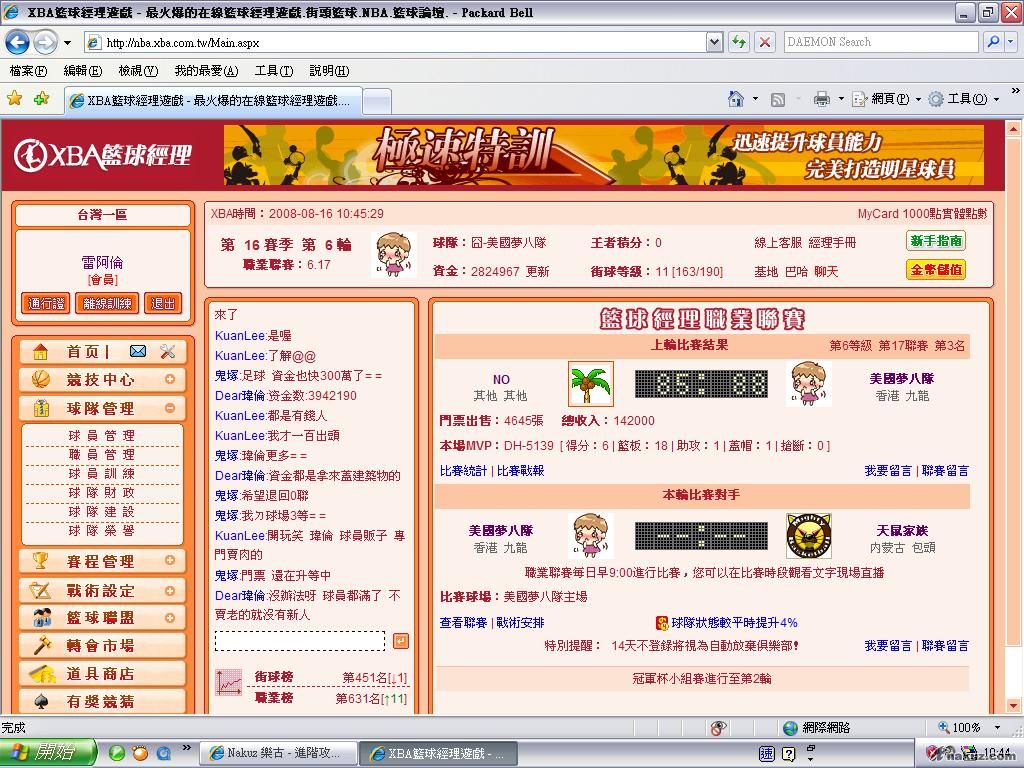
Task: Open 道具商店 from the sidebar
Action: pyautogui.click(x=103, y=674)
